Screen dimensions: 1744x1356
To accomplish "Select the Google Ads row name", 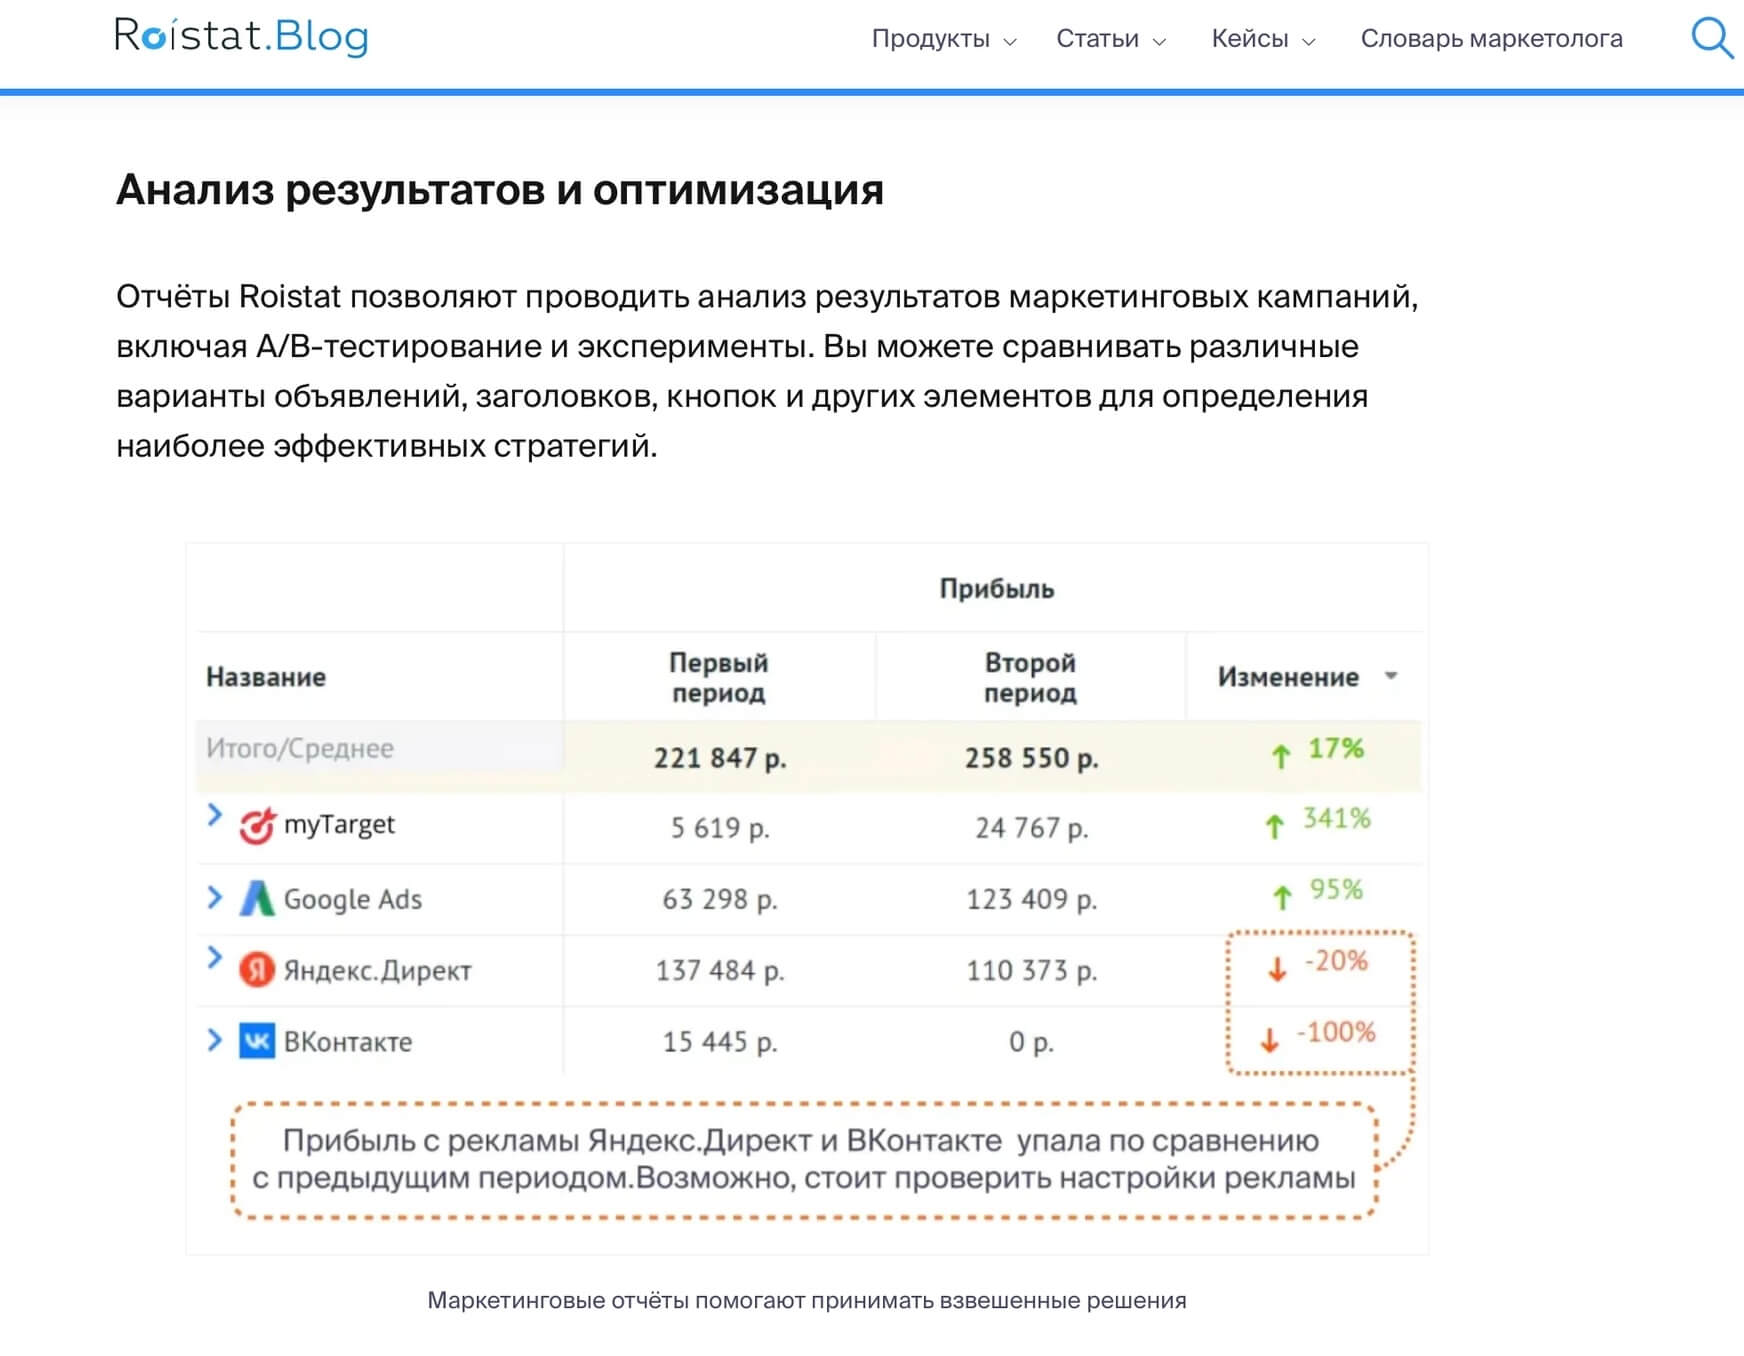I will click(x=353, y=899).
